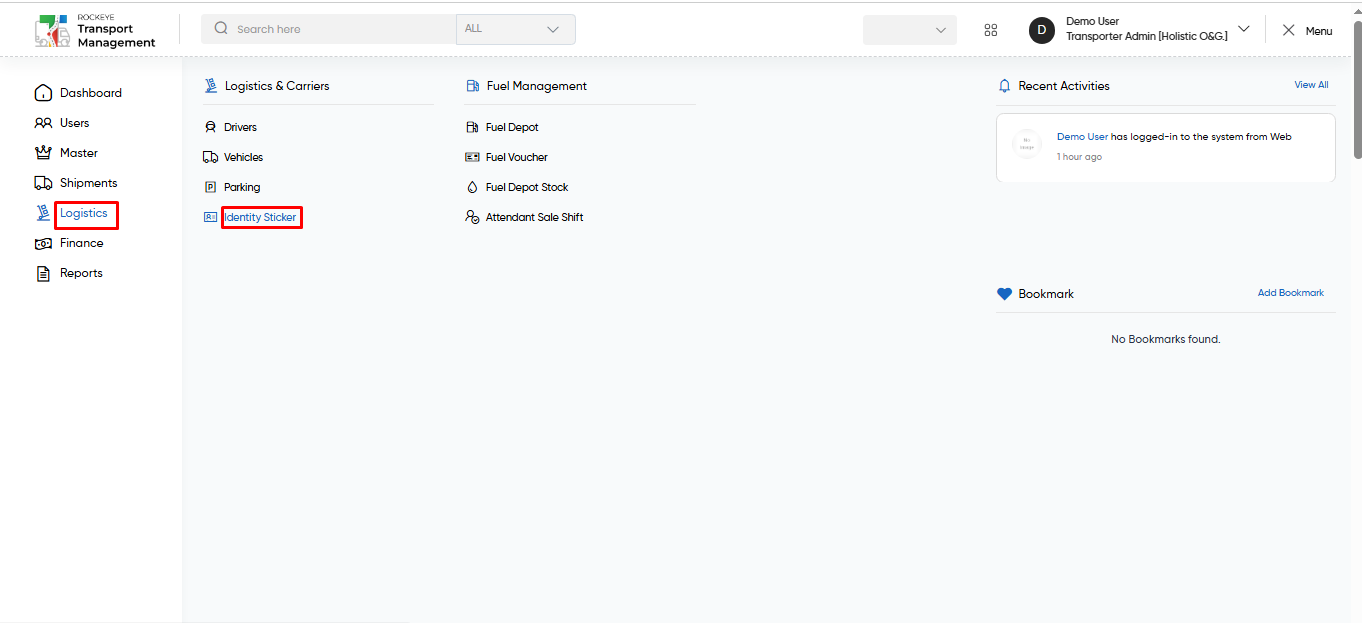Open the Identity Sticker link
This screenshot has width=1362, height=623.
coord(260,217)
